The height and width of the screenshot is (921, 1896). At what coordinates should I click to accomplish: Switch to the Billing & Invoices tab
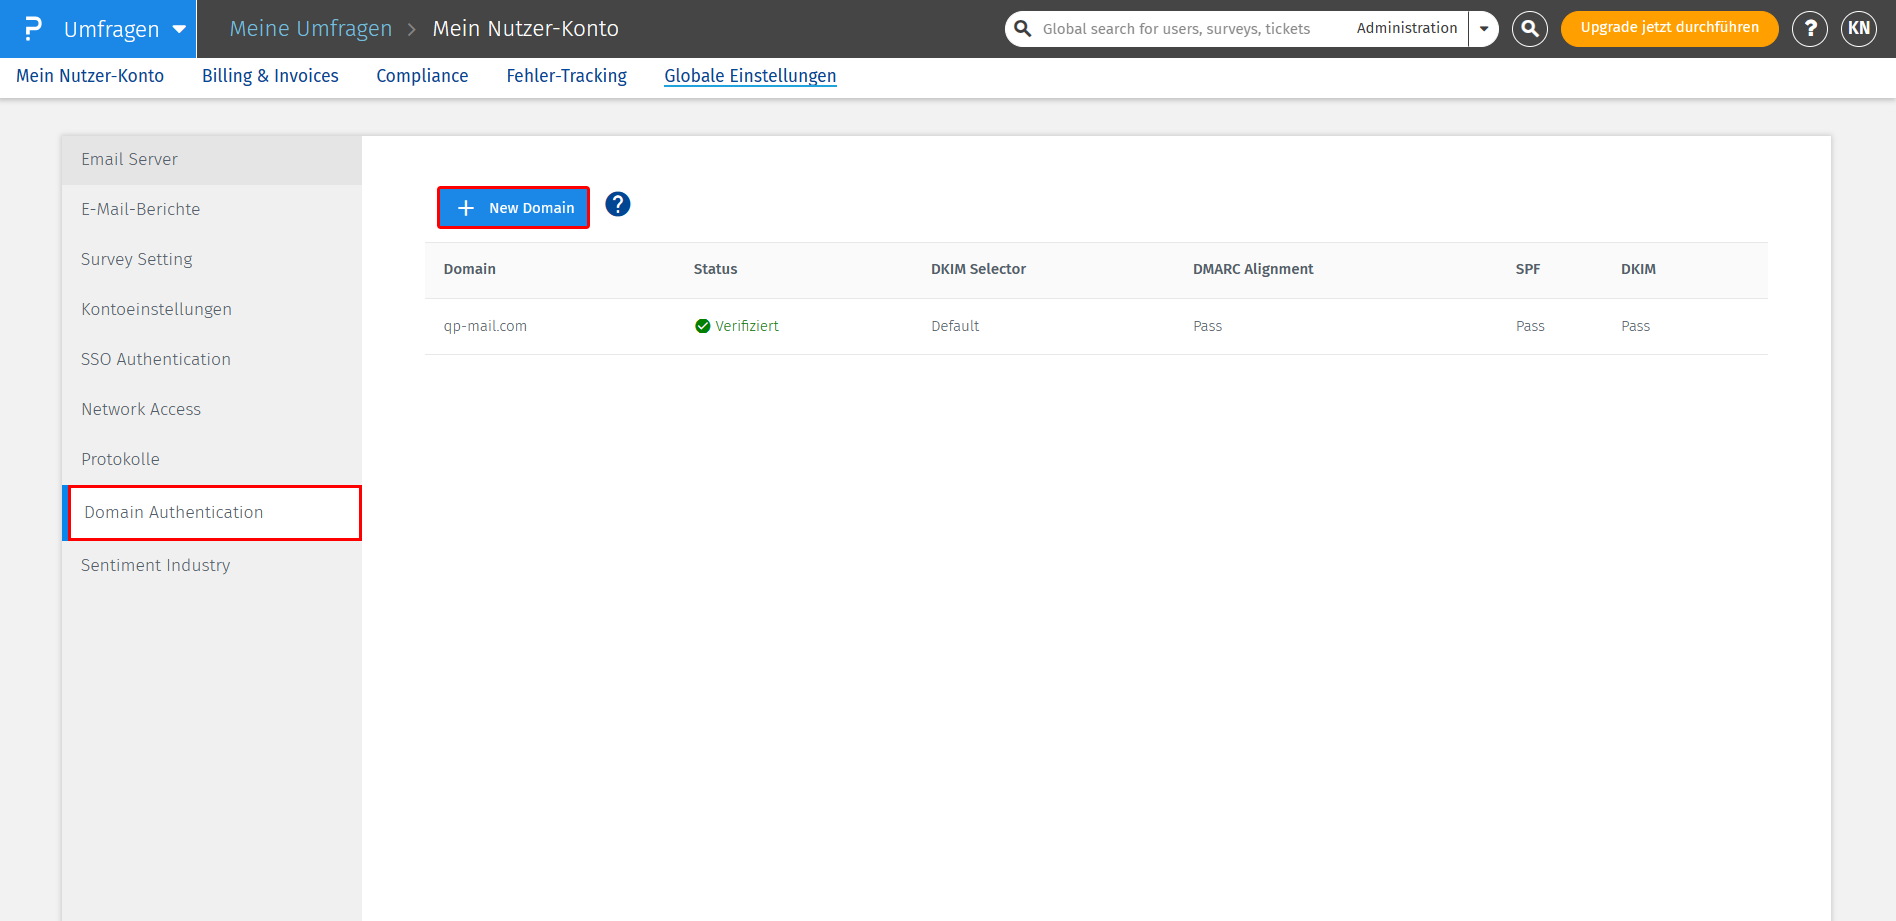[270, 76]
